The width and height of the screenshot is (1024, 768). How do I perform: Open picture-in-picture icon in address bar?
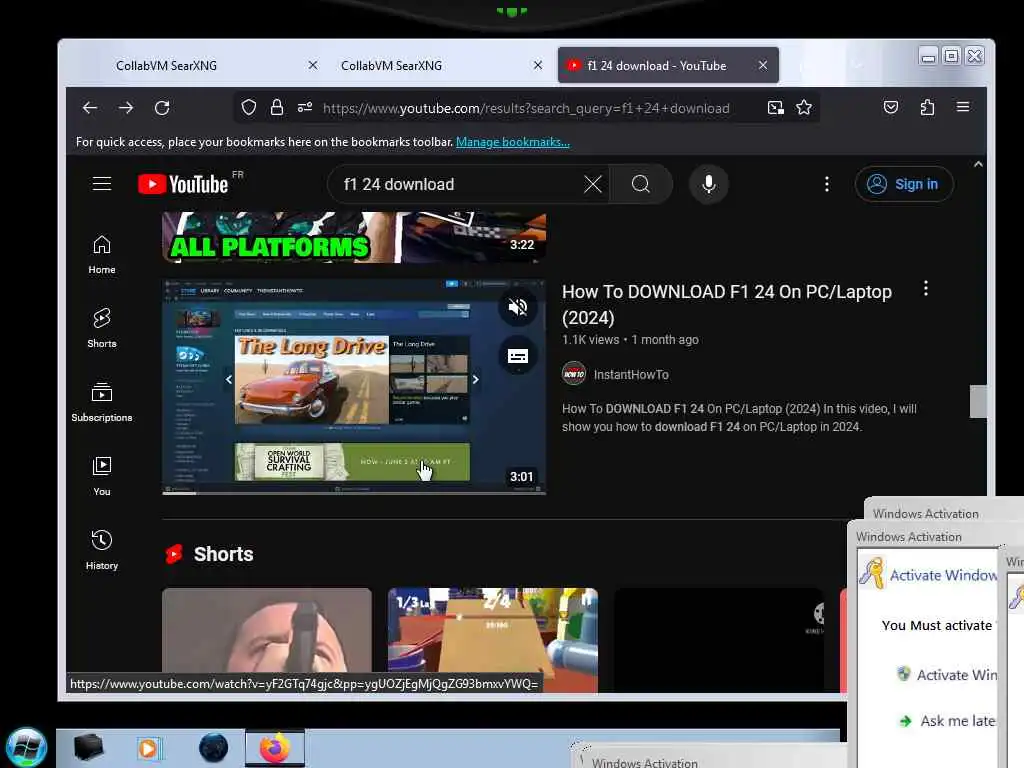[x=775, y=108]
